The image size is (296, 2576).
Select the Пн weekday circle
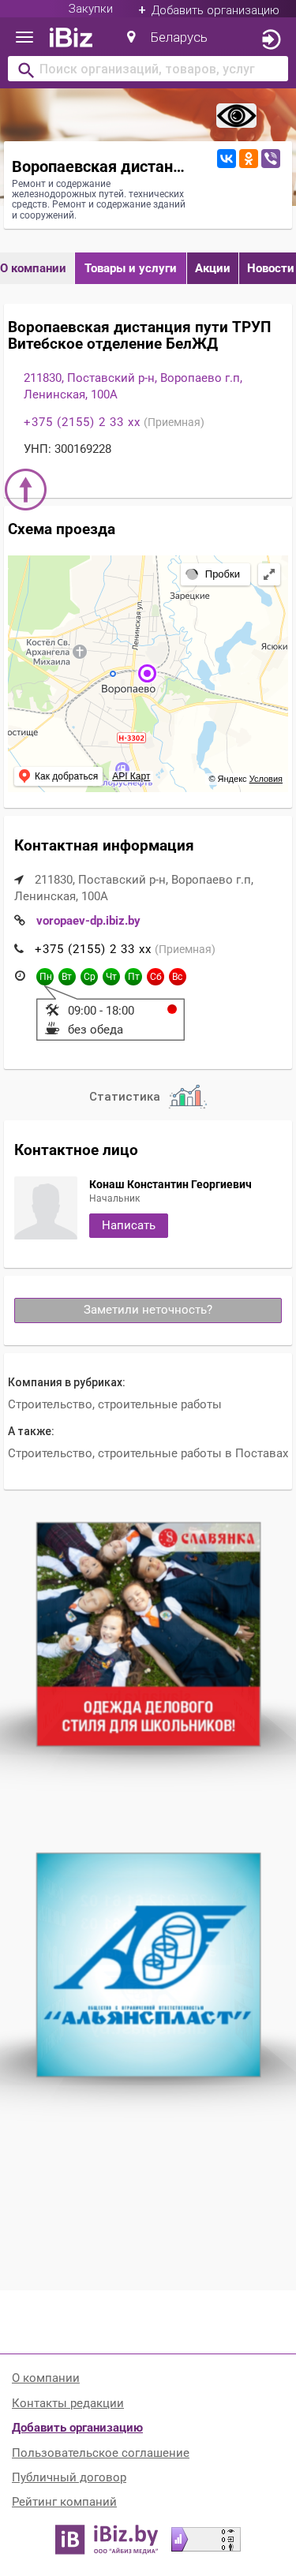pos(45,977)
